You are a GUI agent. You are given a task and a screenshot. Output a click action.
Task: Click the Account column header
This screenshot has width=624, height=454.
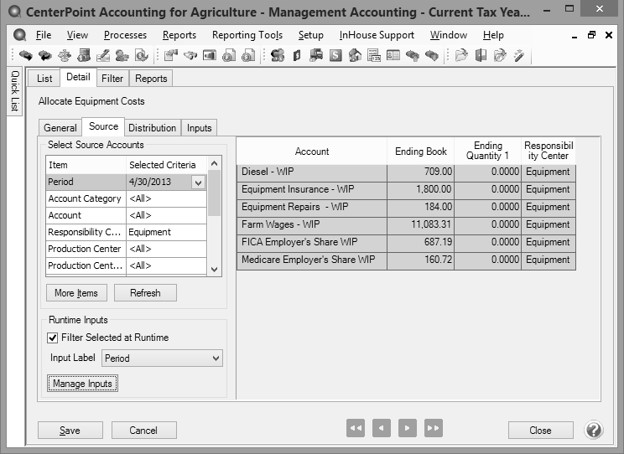(312, 151)
